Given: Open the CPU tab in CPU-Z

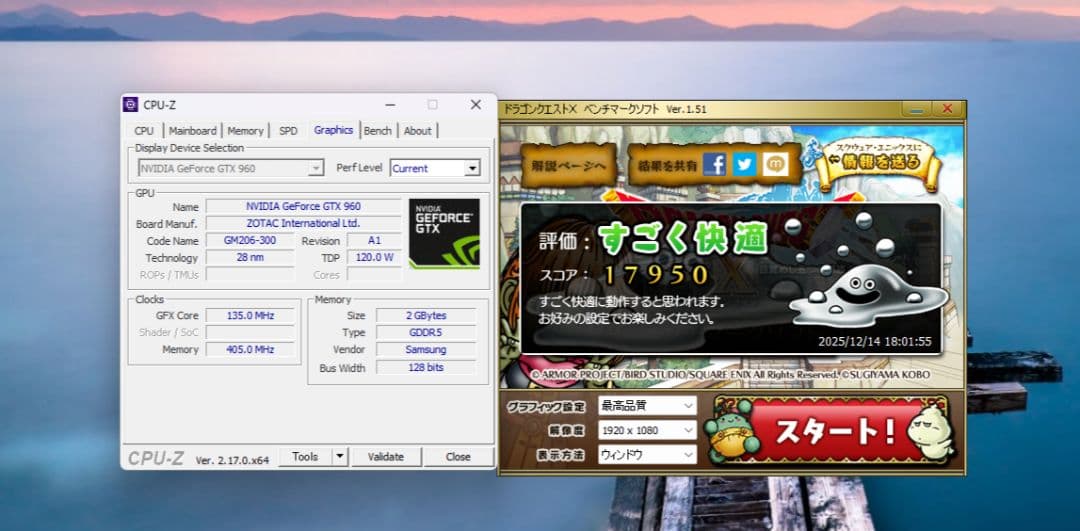Looking at the screenshot, I should coord(144,130).
